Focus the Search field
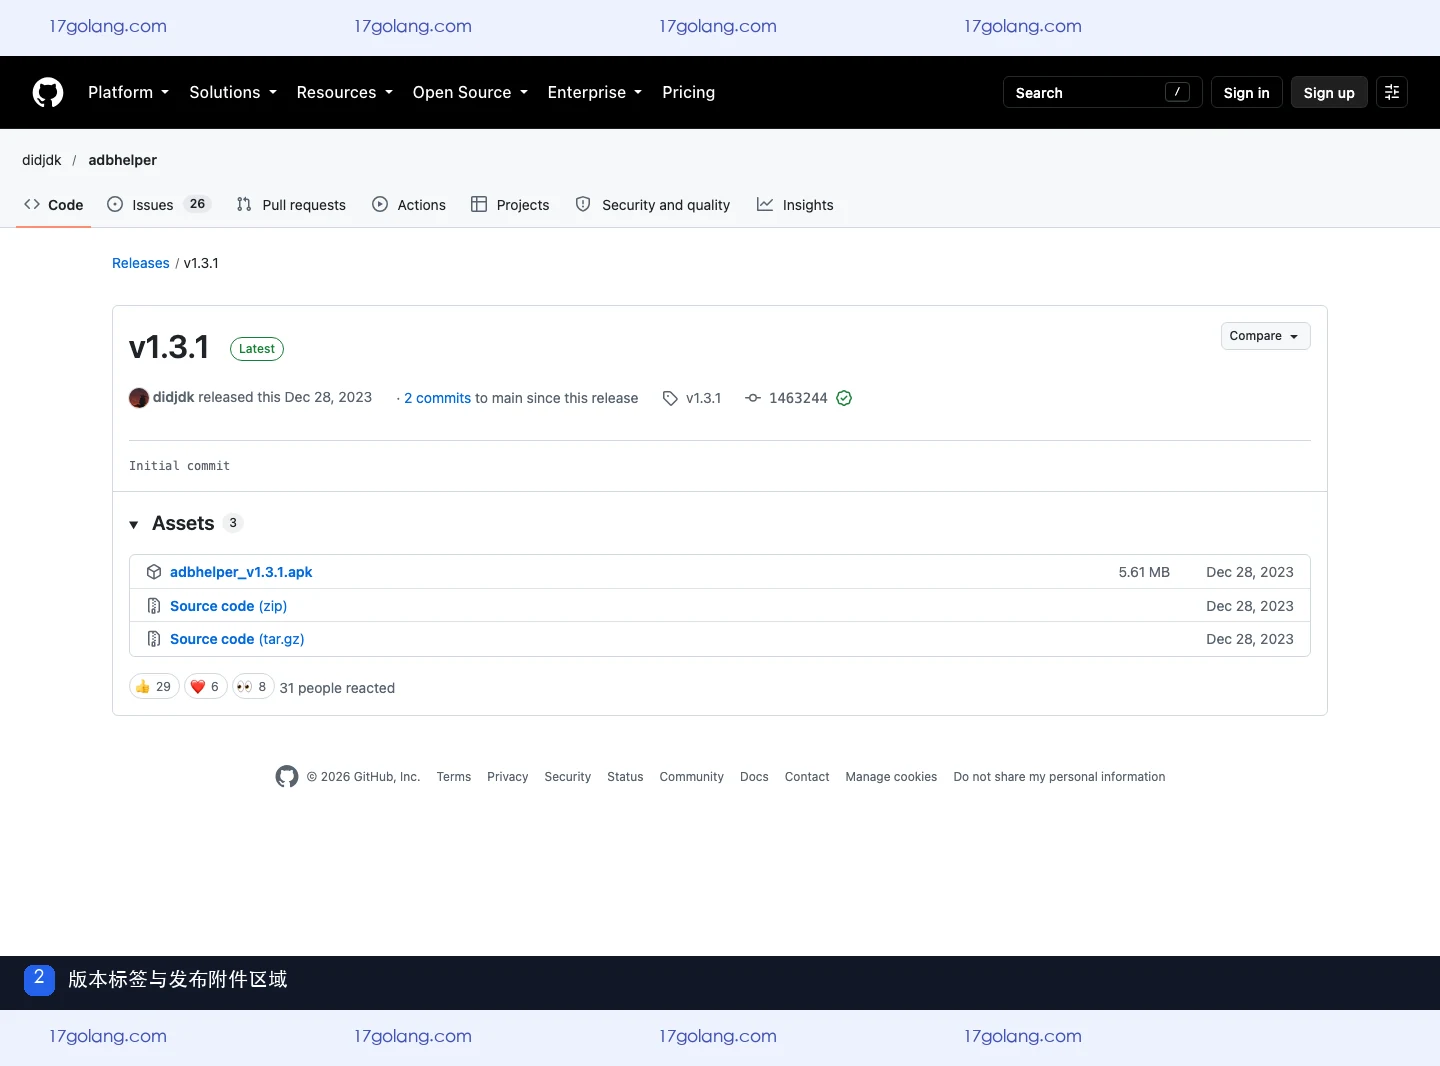The height and width of the screenshot is (1066, 1440). pyautogui.click(x=1102, y=92)
